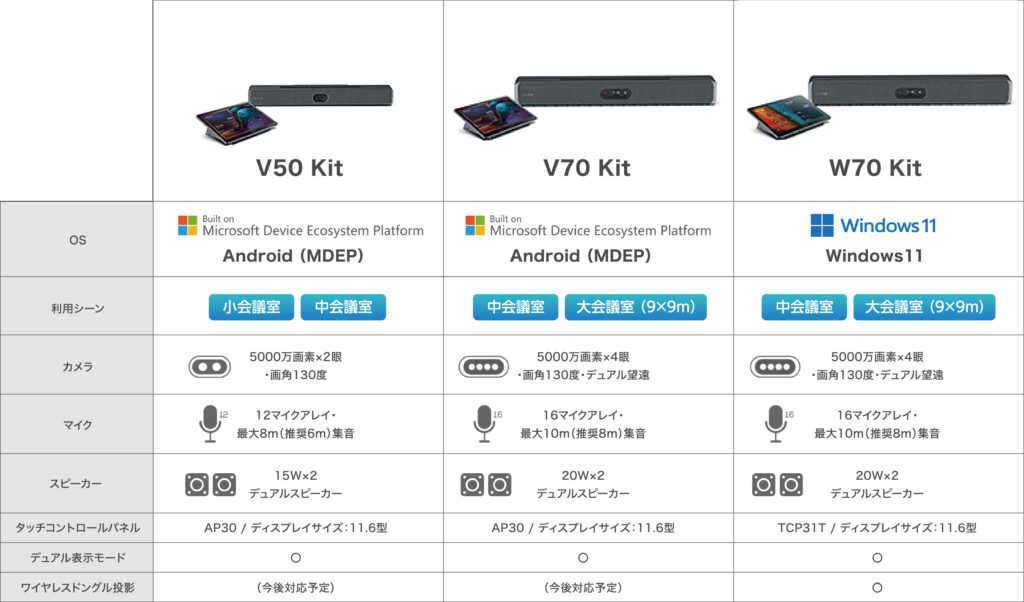Click the V70 Kit heading text

point(586,168)
